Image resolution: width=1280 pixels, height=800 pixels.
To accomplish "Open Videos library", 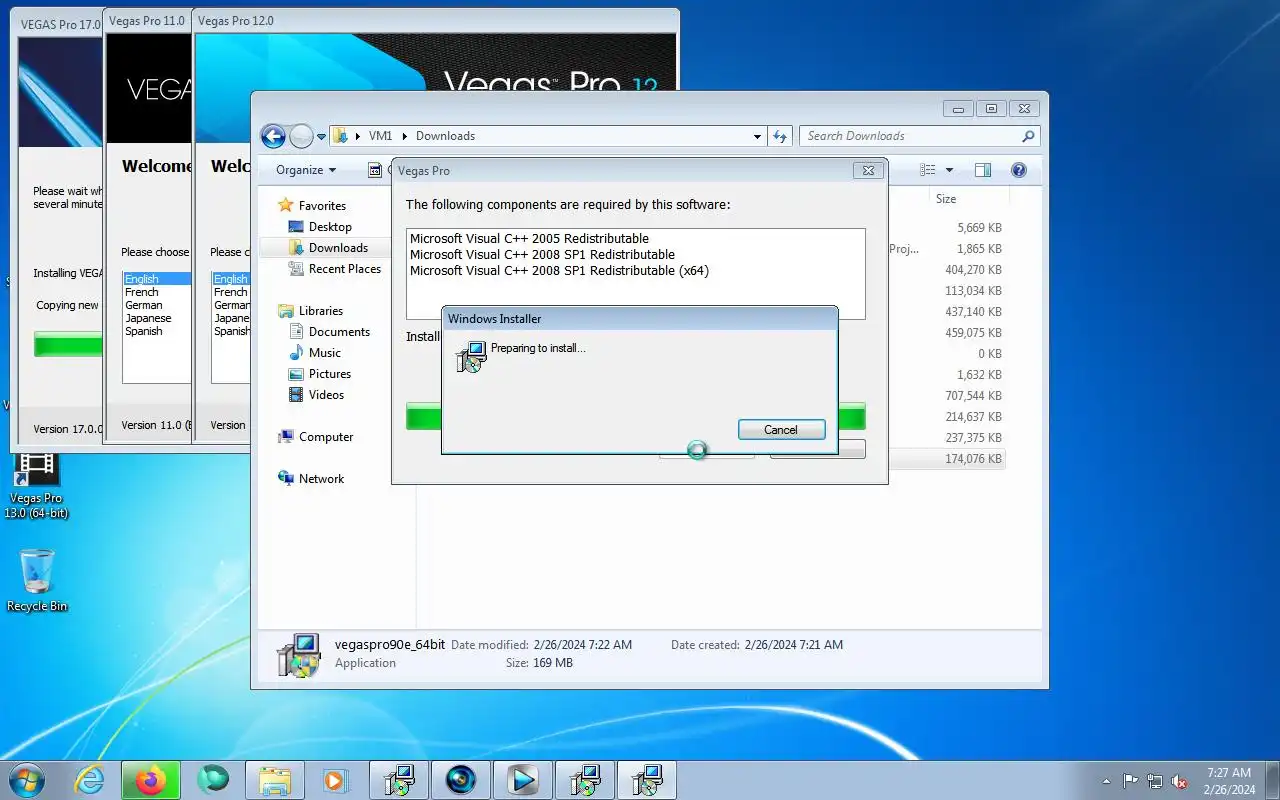I will click(x=326, y=395).
